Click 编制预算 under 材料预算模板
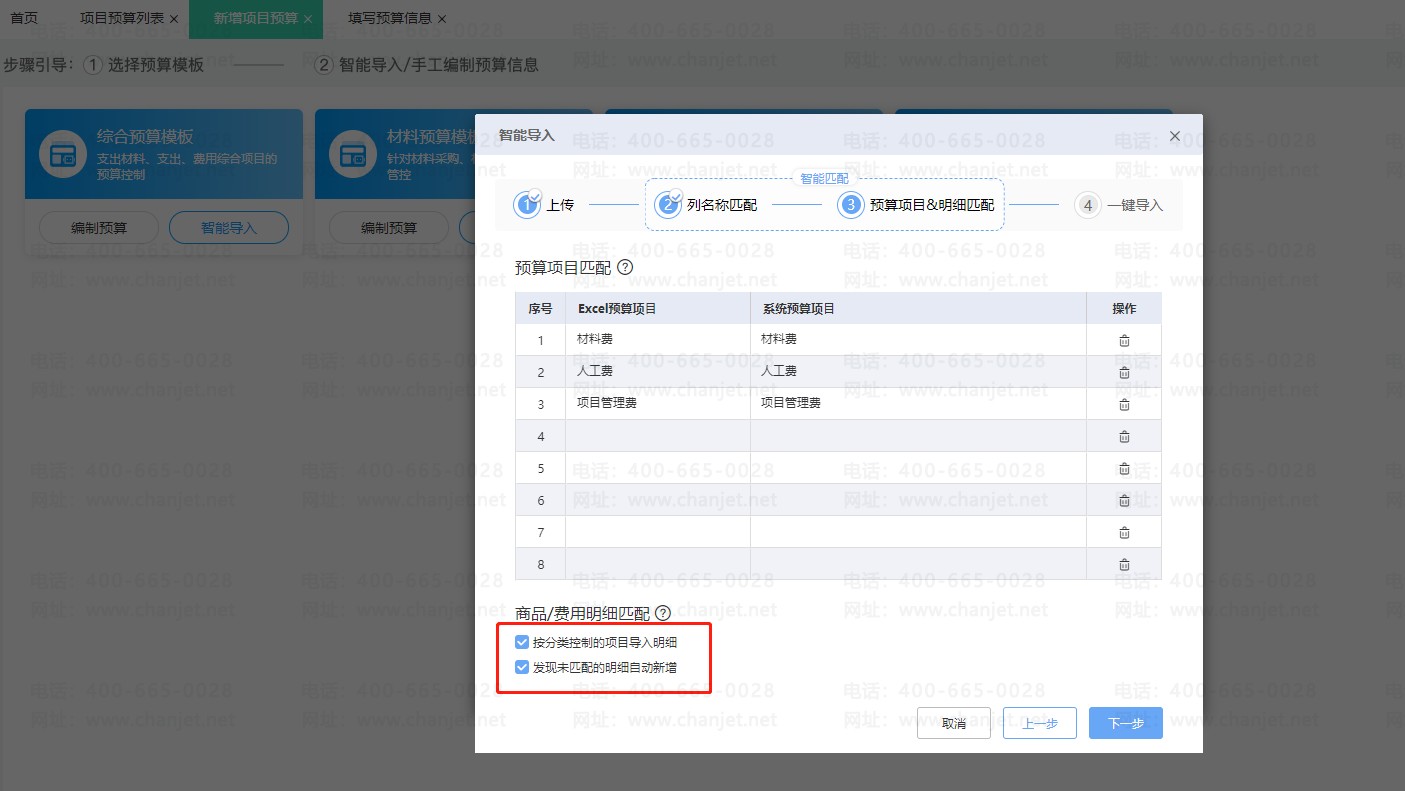Screen dimensions: 1405x791 [x=388, y=228]
